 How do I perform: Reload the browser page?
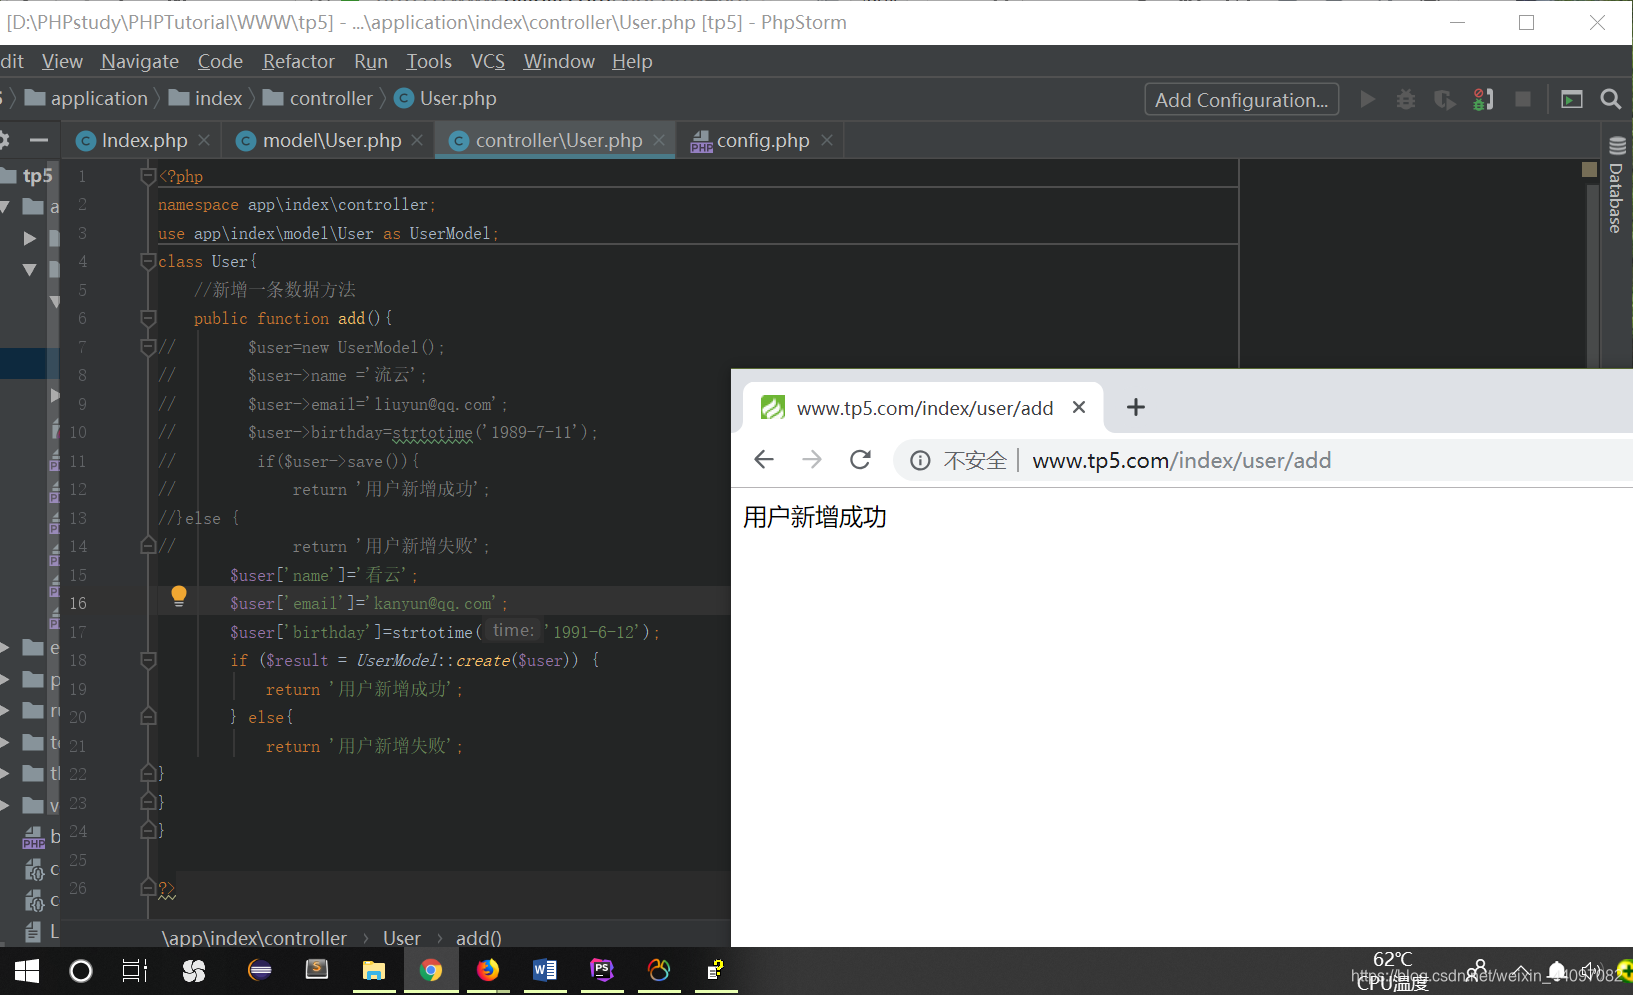coord(860,459)
